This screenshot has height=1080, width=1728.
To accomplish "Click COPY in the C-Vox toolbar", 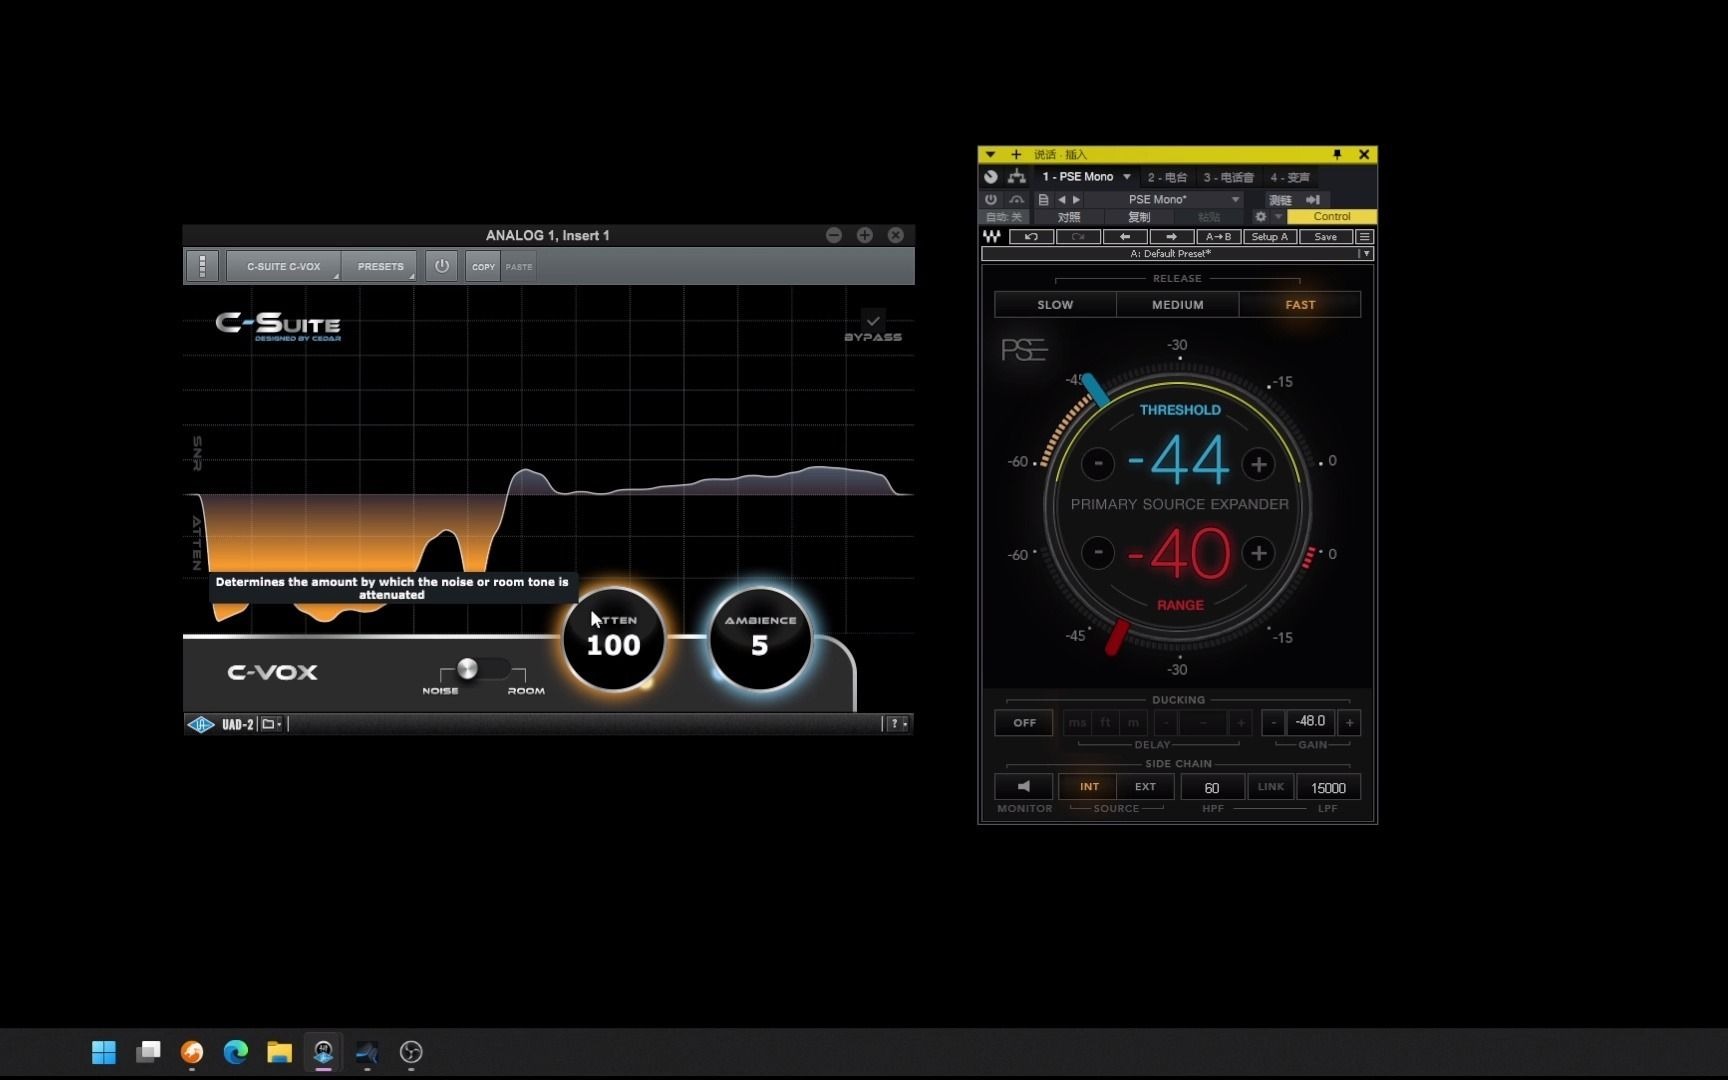I will [483, 266].
